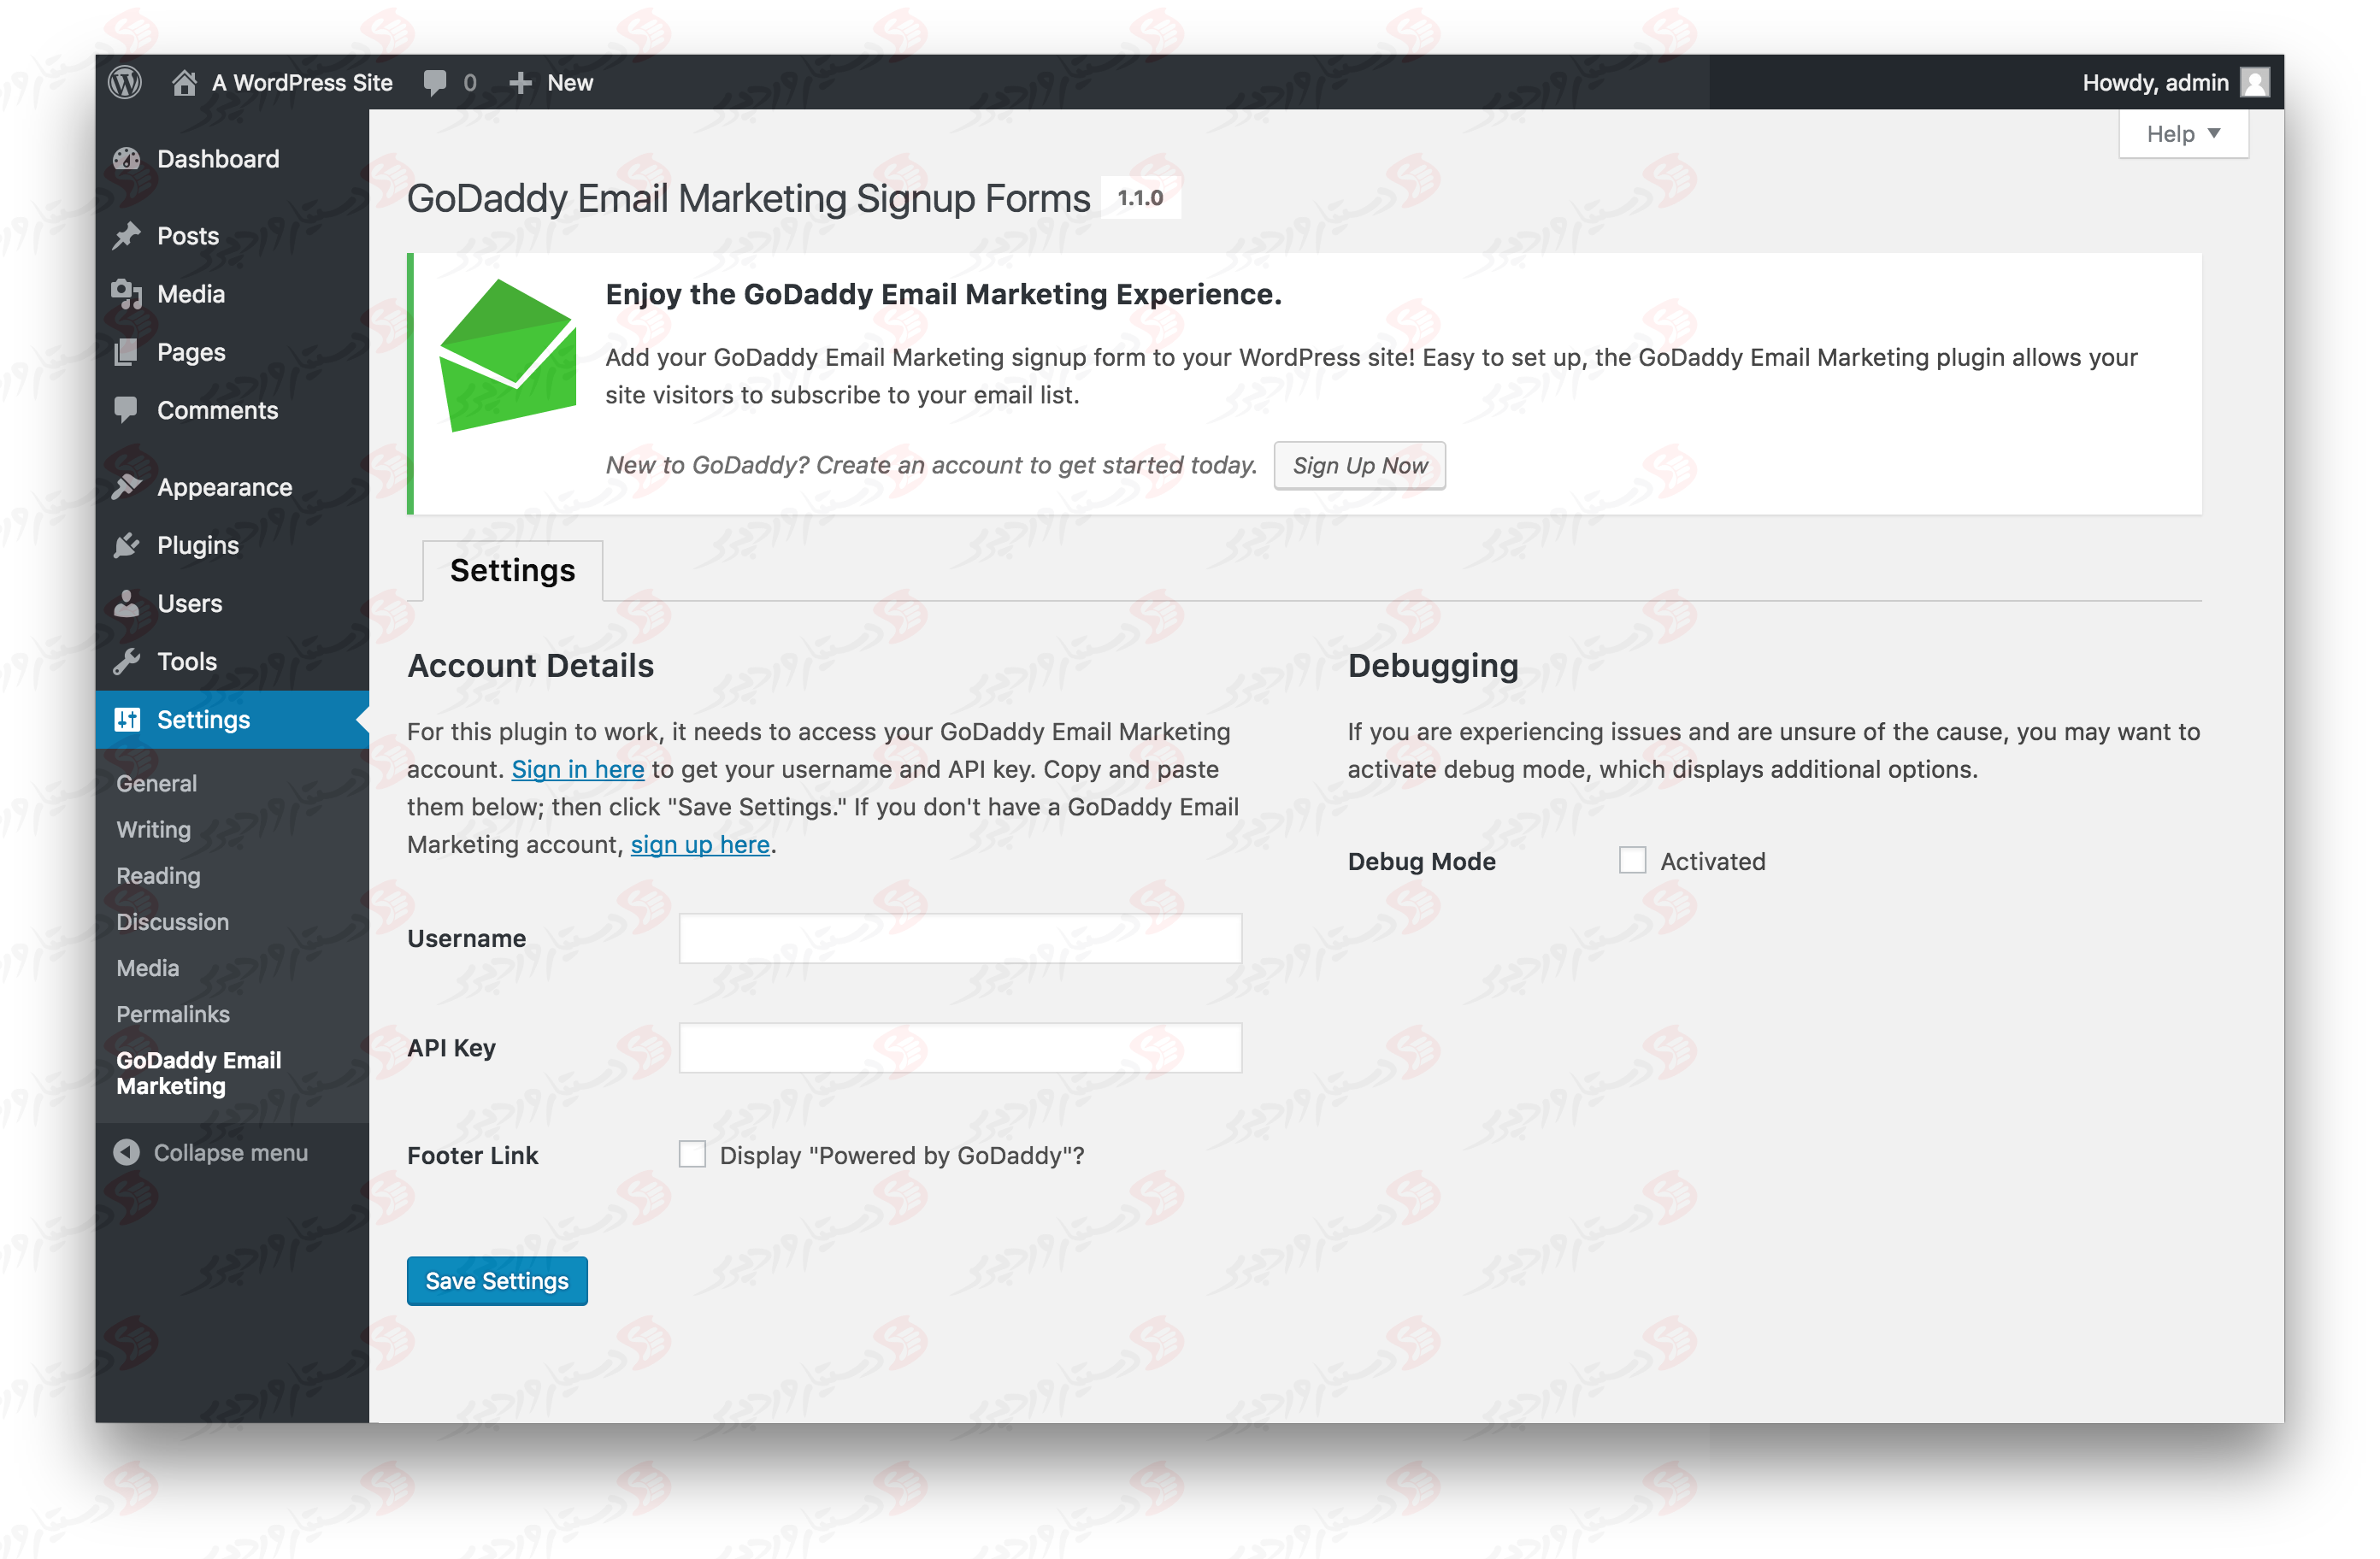Enable the Display Powered by GoDaddy checkbox
The width and height of the screenshot is (2380, 1559).
tap(692, 1154)
